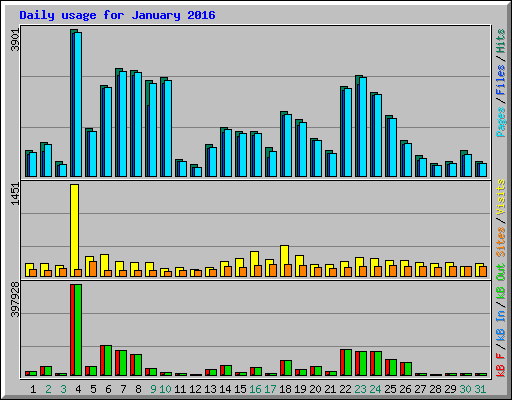Click day label 16 on the axis
The width and height of the screenshot is (512, 400).
coord(255,389)
